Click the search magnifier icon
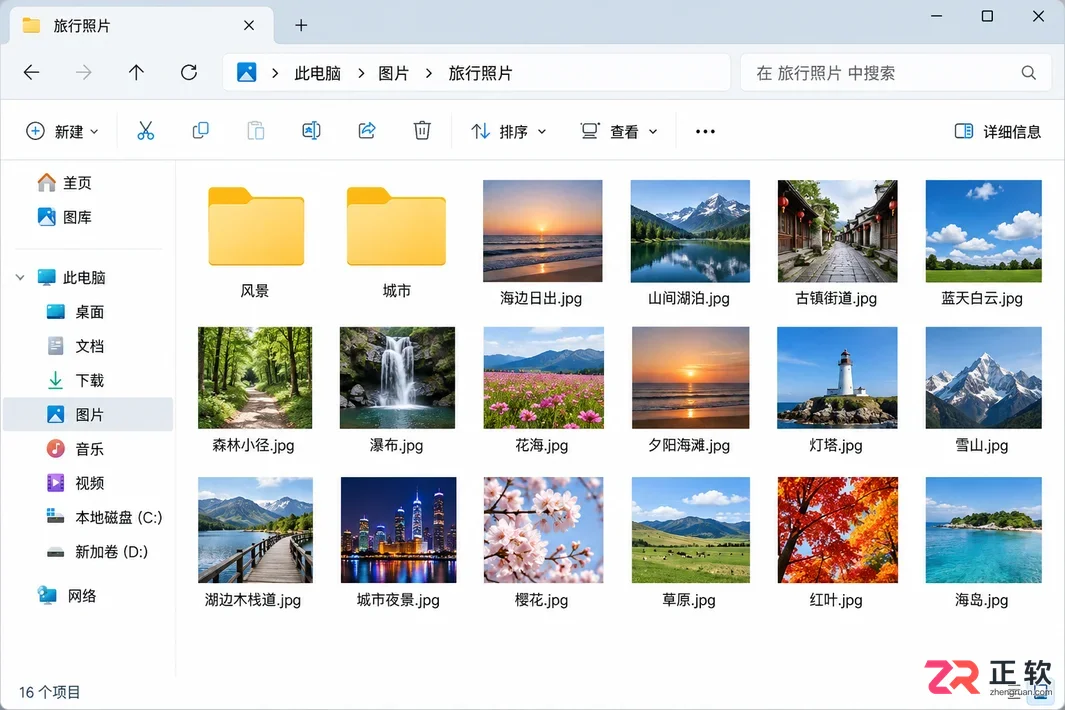 pos(1028,73)
